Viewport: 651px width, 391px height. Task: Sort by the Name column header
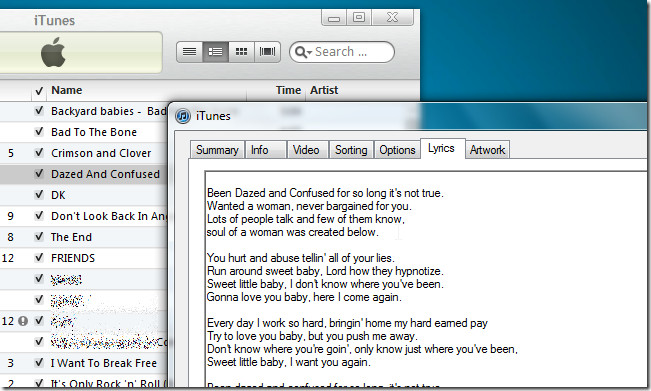click(146, 90)
